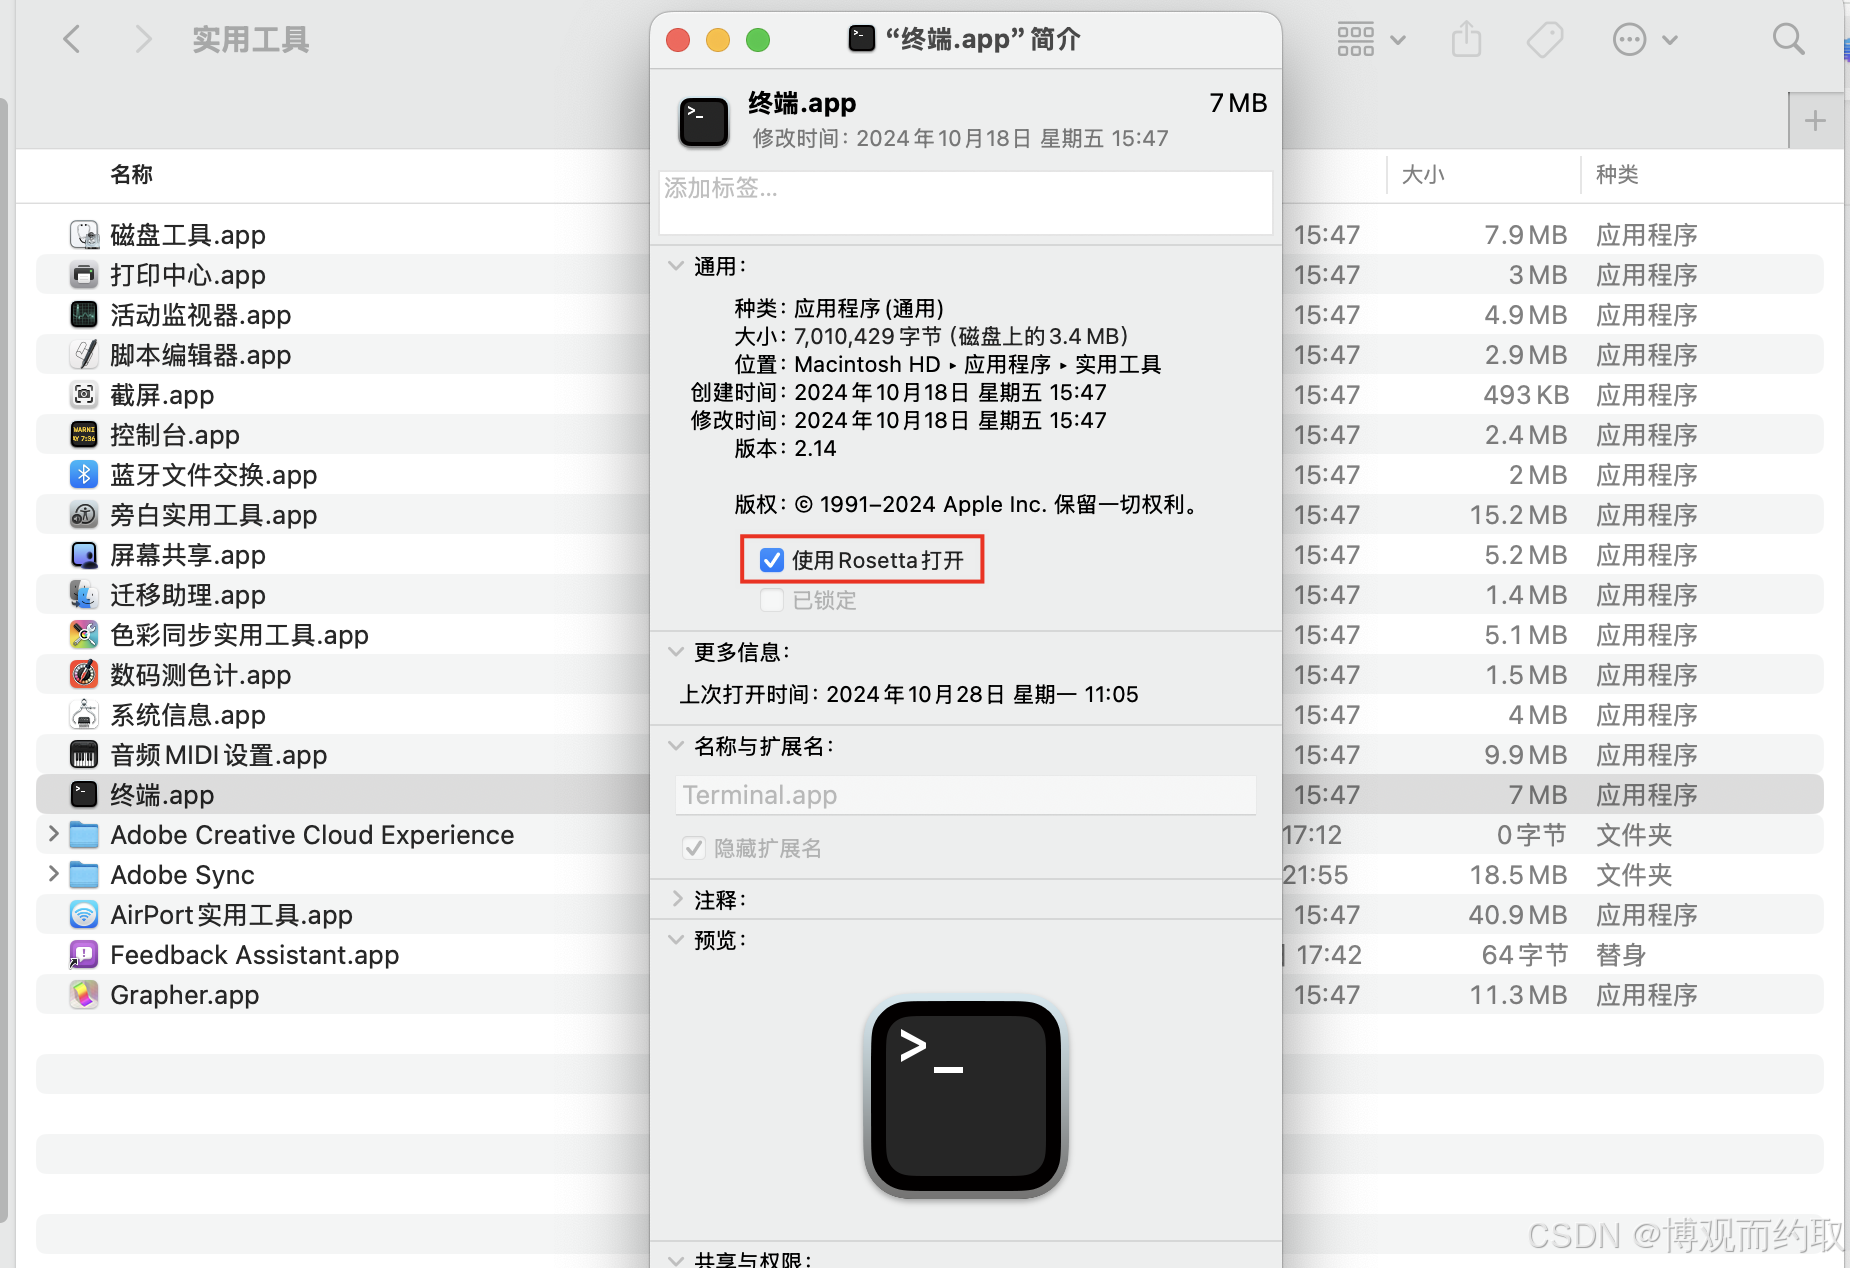Click the Finder share icon

pyautogui.click(x=1466, y=40)
